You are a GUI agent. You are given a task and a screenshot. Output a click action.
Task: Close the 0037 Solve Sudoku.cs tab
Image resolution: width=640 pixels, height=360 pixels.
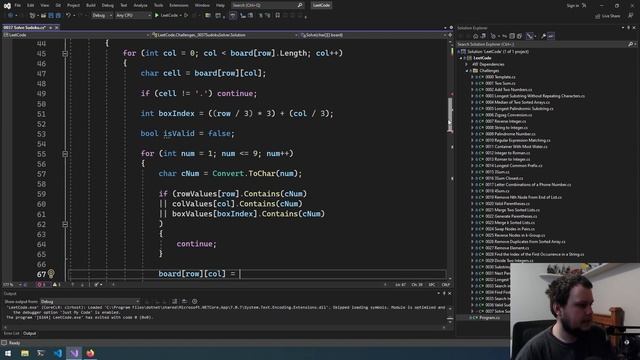57,27
